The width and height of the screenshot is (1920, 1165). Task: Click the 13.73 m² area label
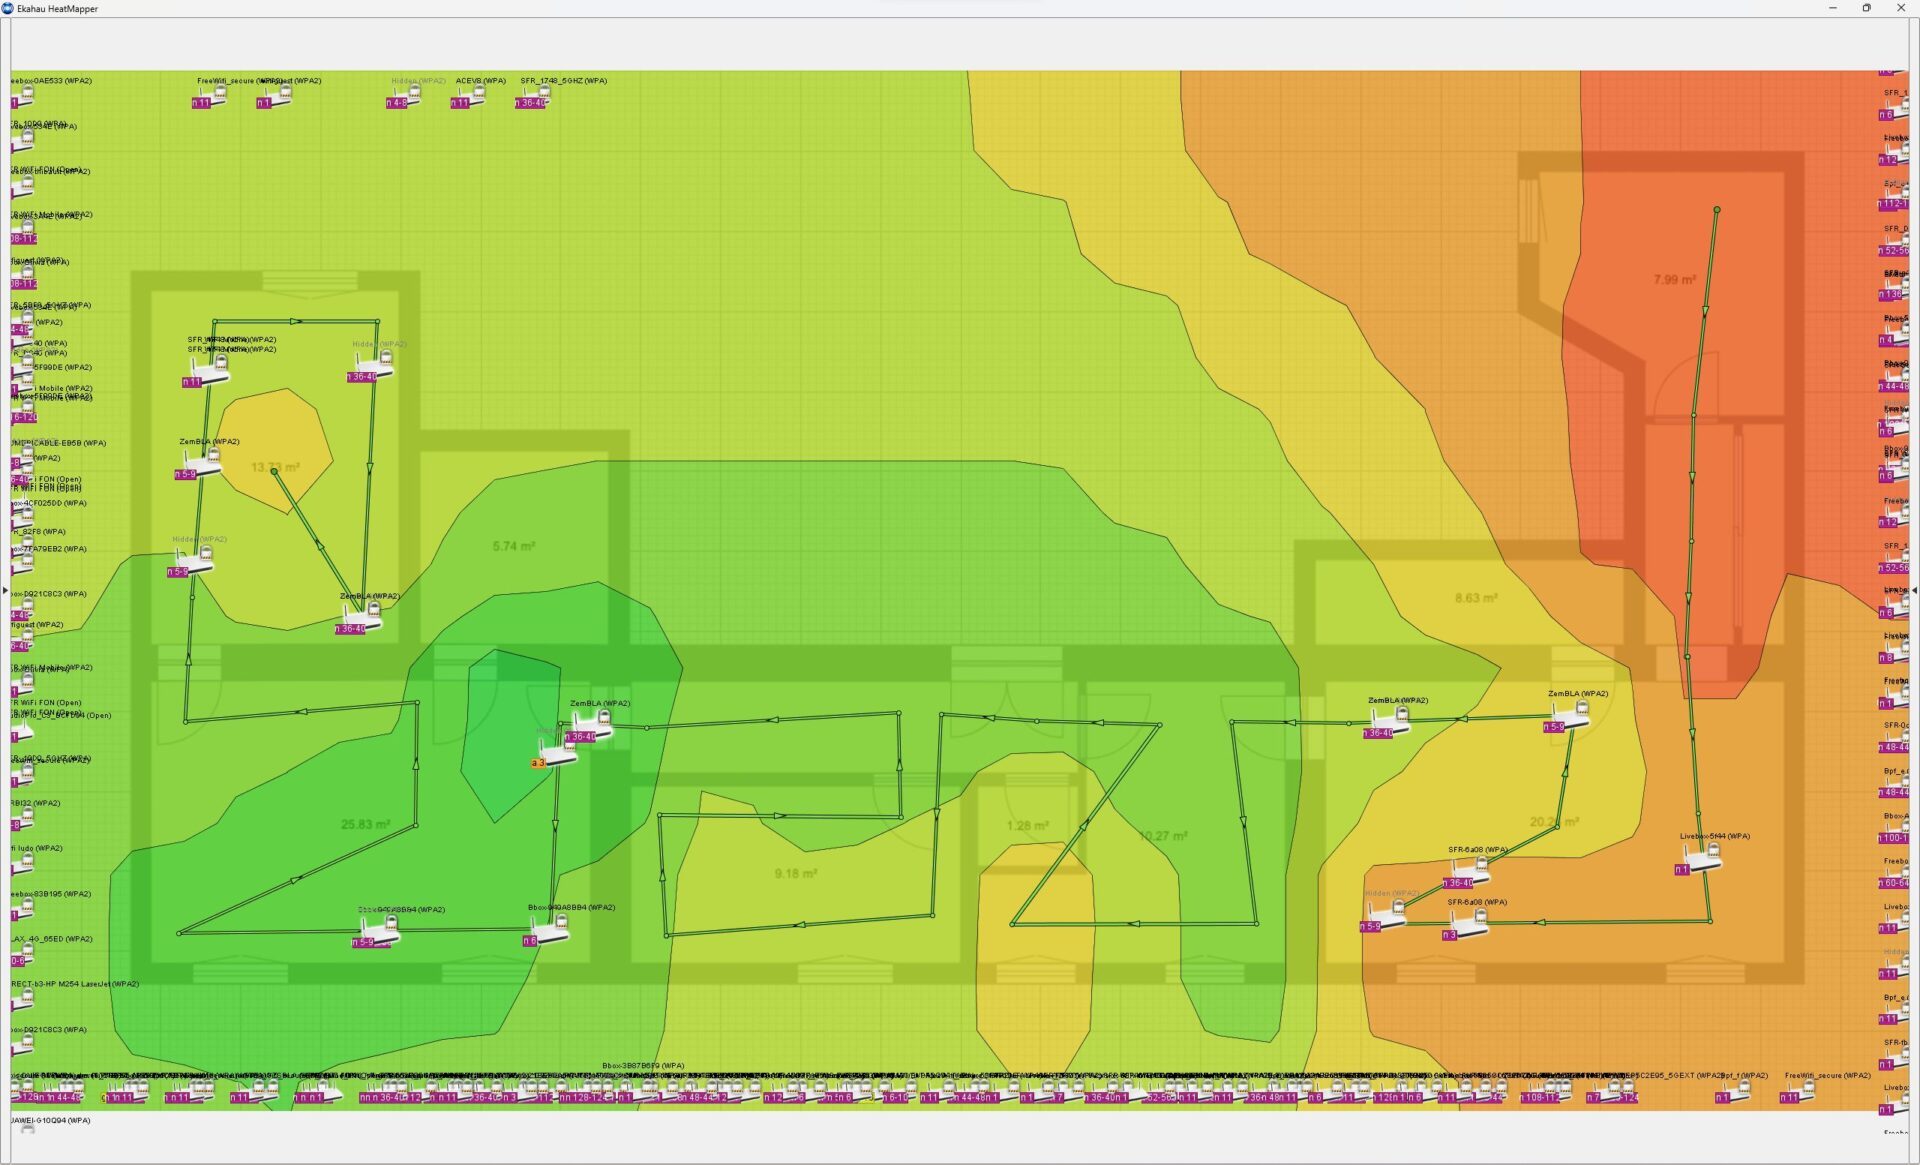pyautogui.click(x=275, y=467)
